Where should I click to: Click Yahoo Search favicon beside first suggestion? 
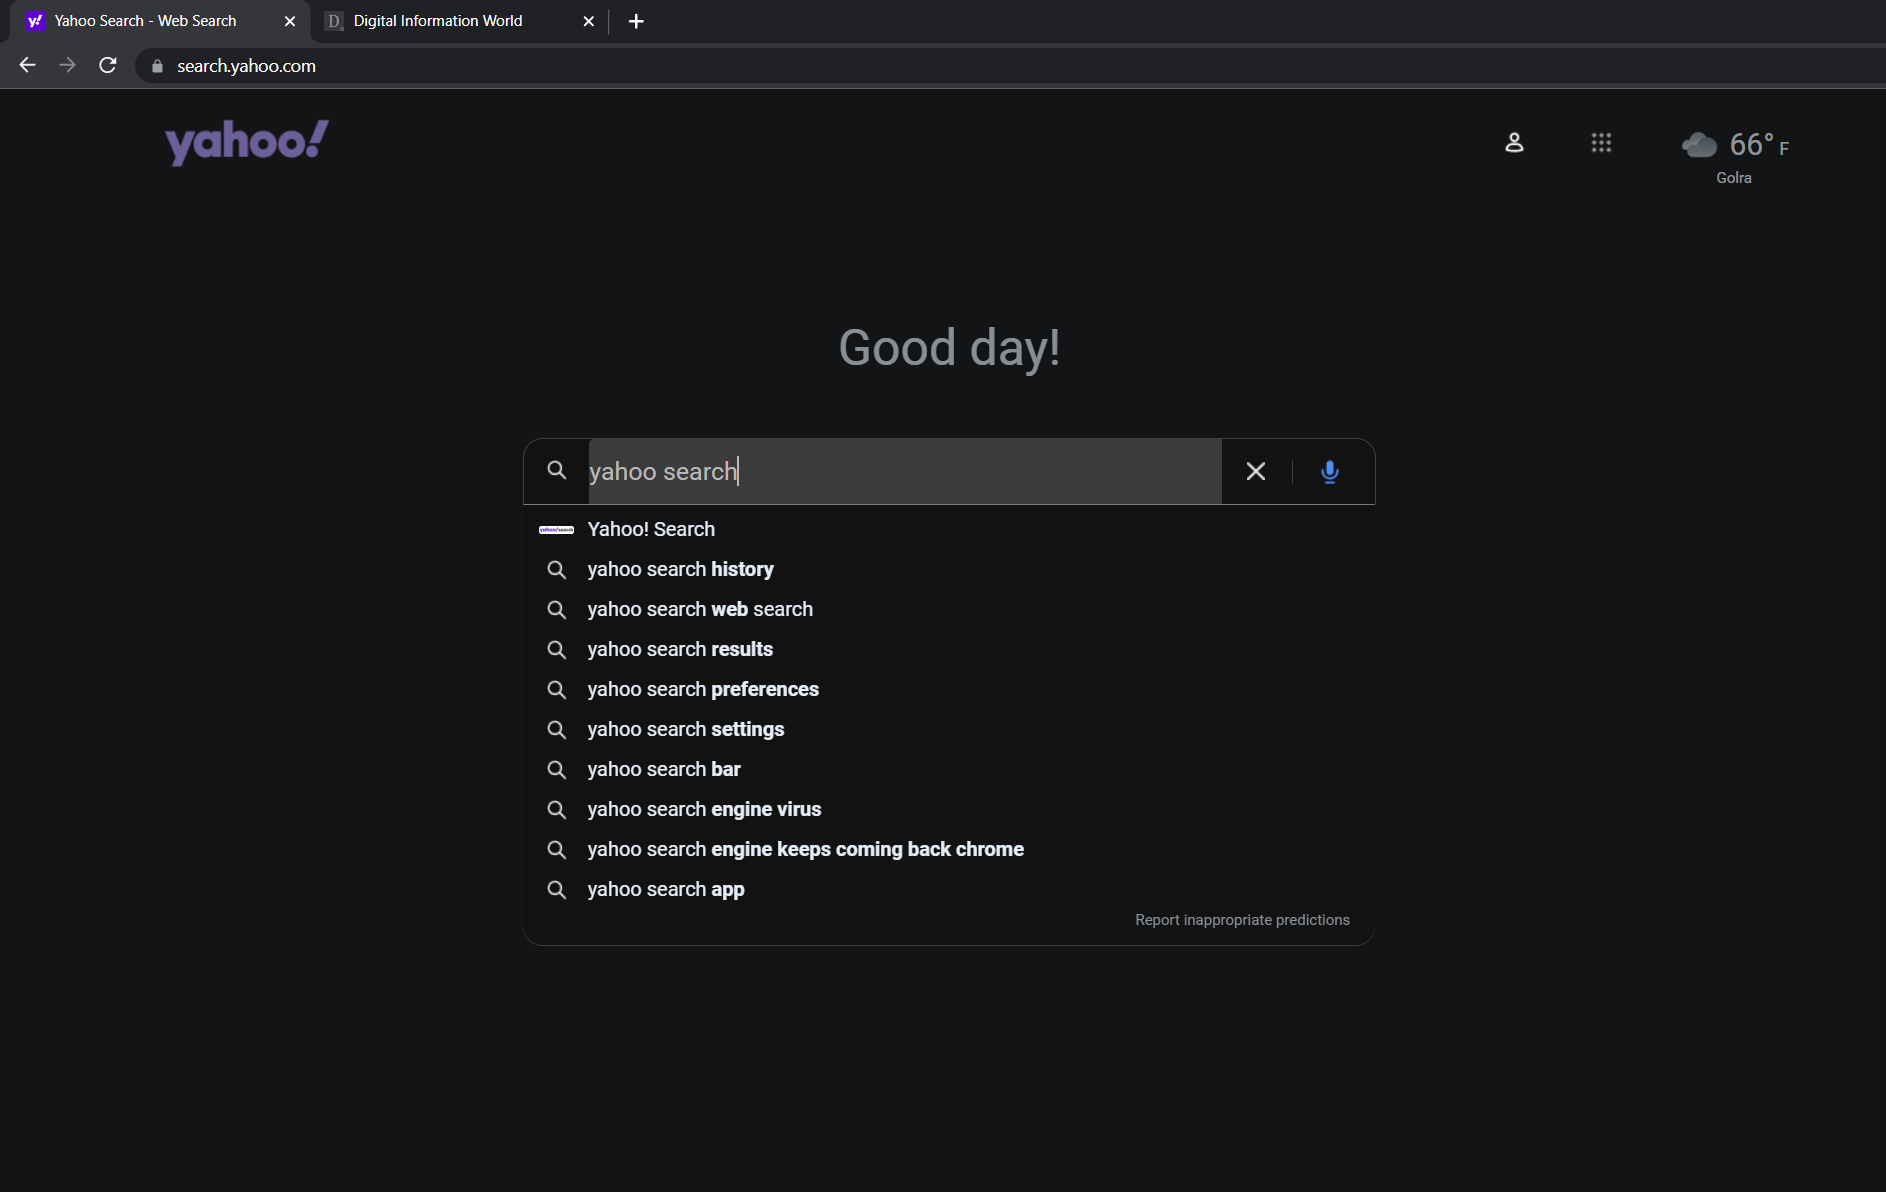tap(556, 529)
